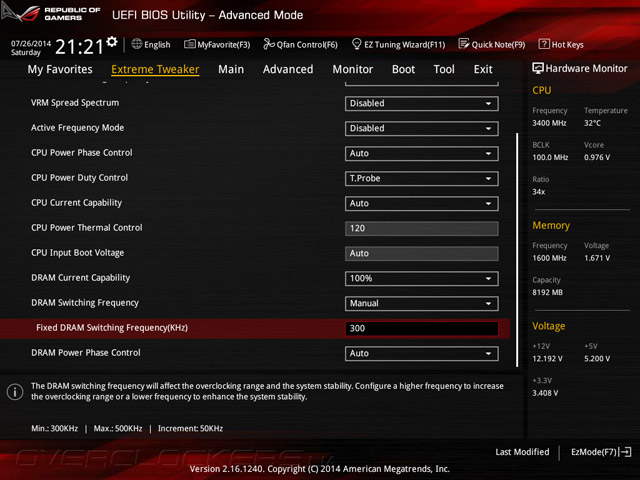Click the EzMode exit arrow icon
This screenshot has width=640, height=480.
(x=626, y=452)
